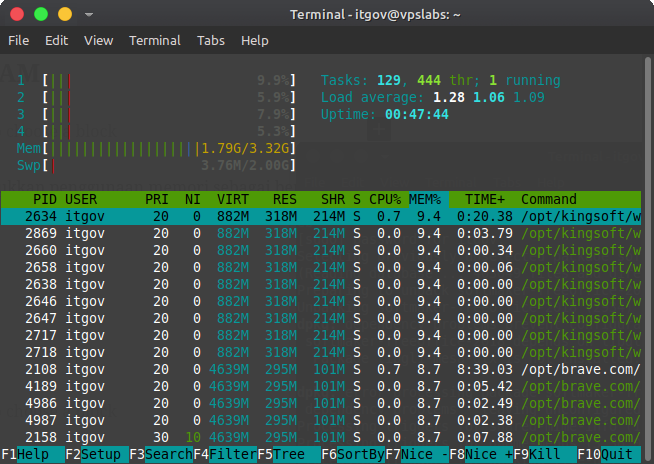This screenshot has width=654, height=464.
Task: Click the yellow window button
Action: tap(65, 14)
